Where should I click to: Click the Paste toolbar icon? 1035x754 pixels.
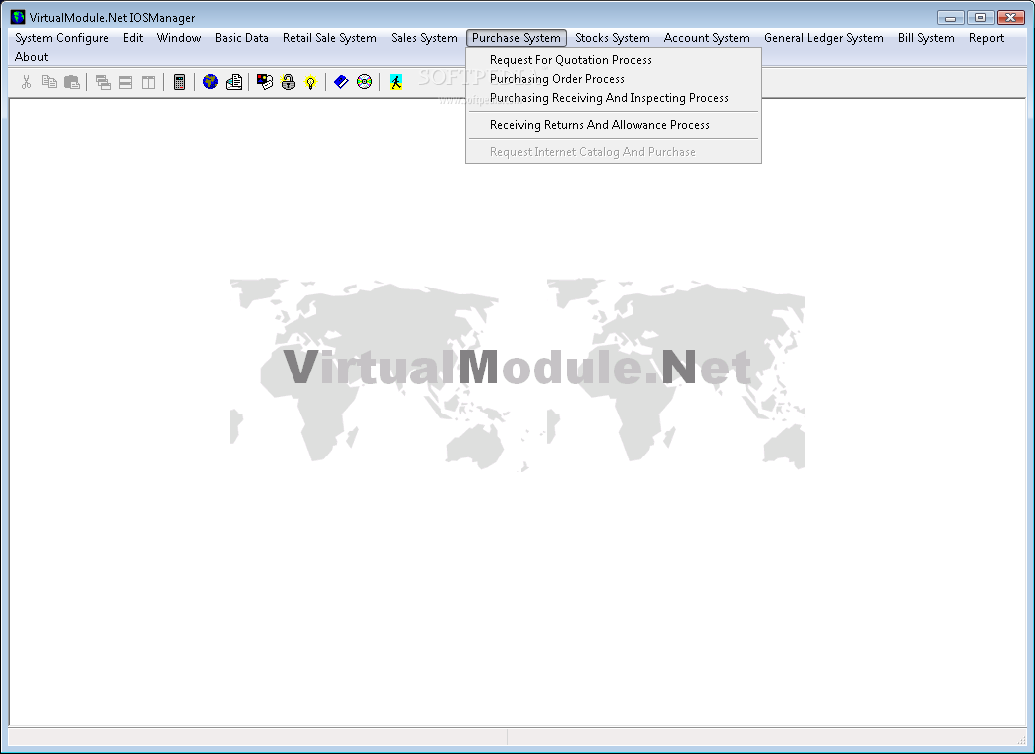[x=72, y=82]
